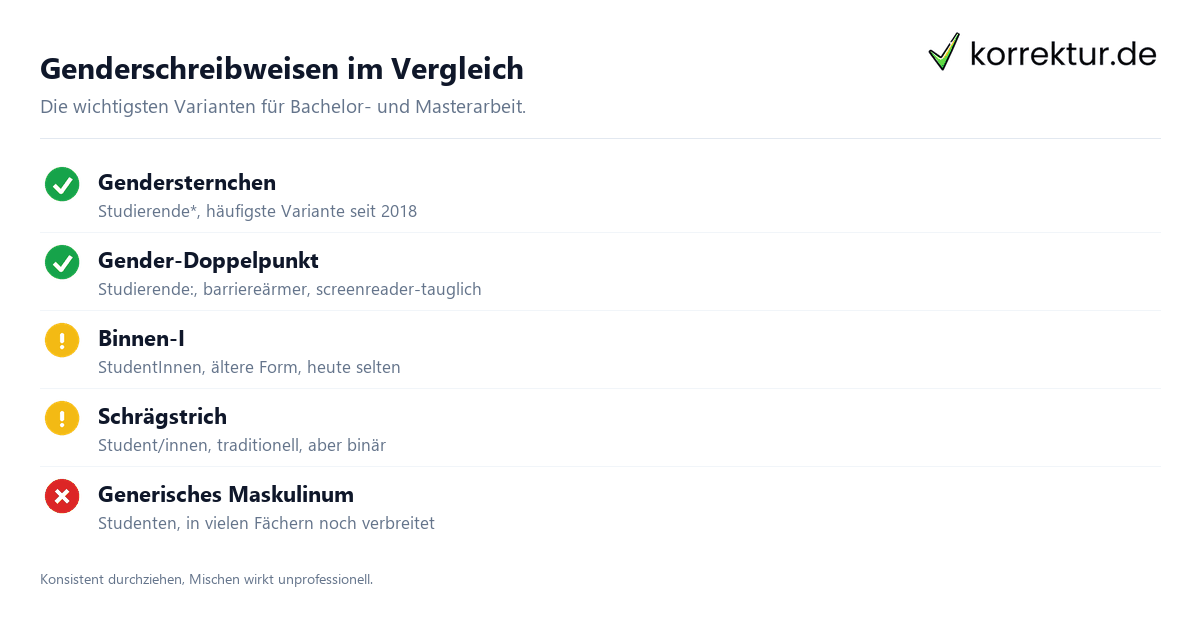Image resolution: width=1200 pixels, height=630 pixels.
Task: Click the red cross icon beside Generisches Maskulinum
Action: (x=62, y=496)
